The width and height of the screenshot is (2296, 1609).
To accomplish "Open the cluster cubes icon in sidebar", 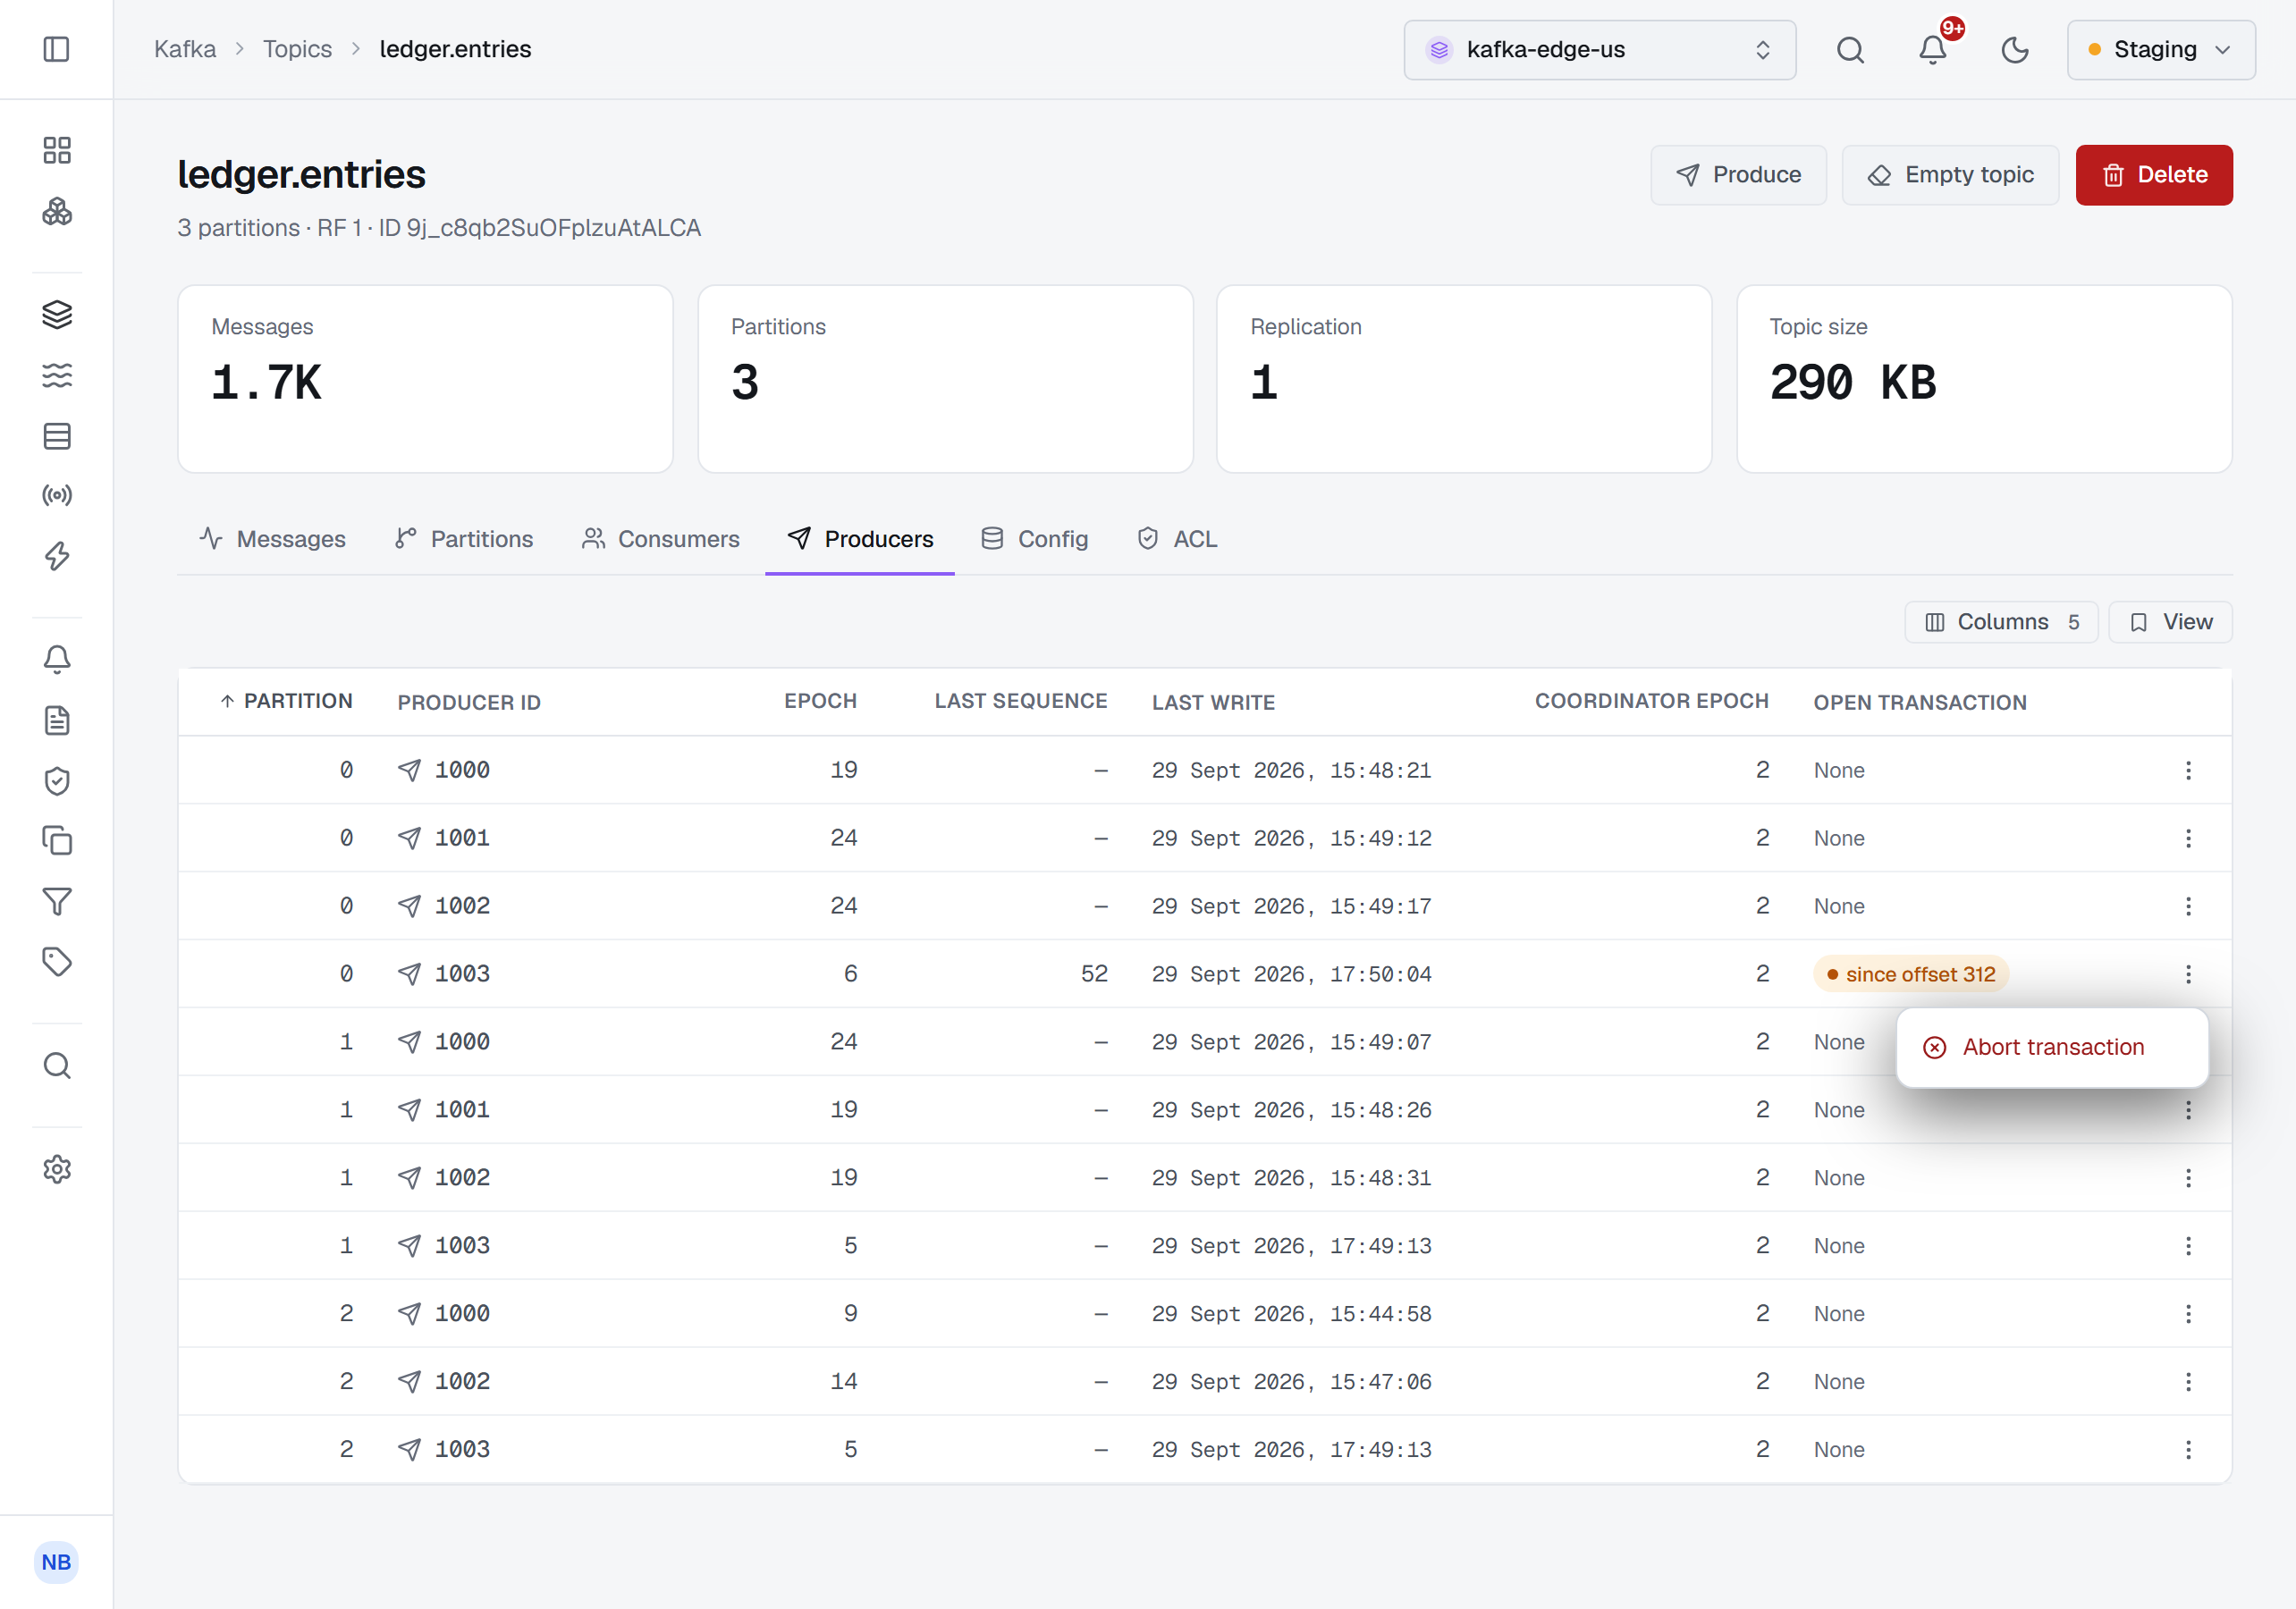I will pos(57,211).
